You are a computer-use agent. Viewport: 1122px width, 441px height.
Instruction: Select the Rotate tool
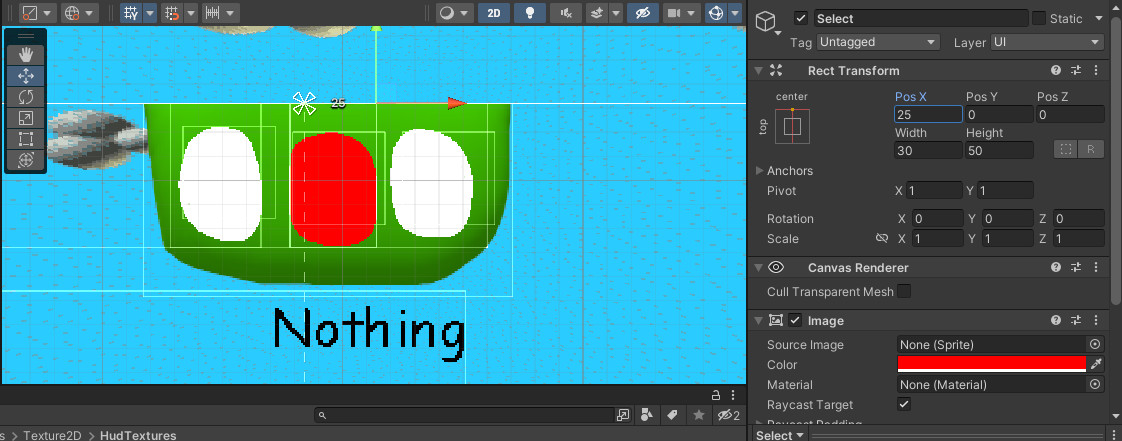tap(26, 97)
